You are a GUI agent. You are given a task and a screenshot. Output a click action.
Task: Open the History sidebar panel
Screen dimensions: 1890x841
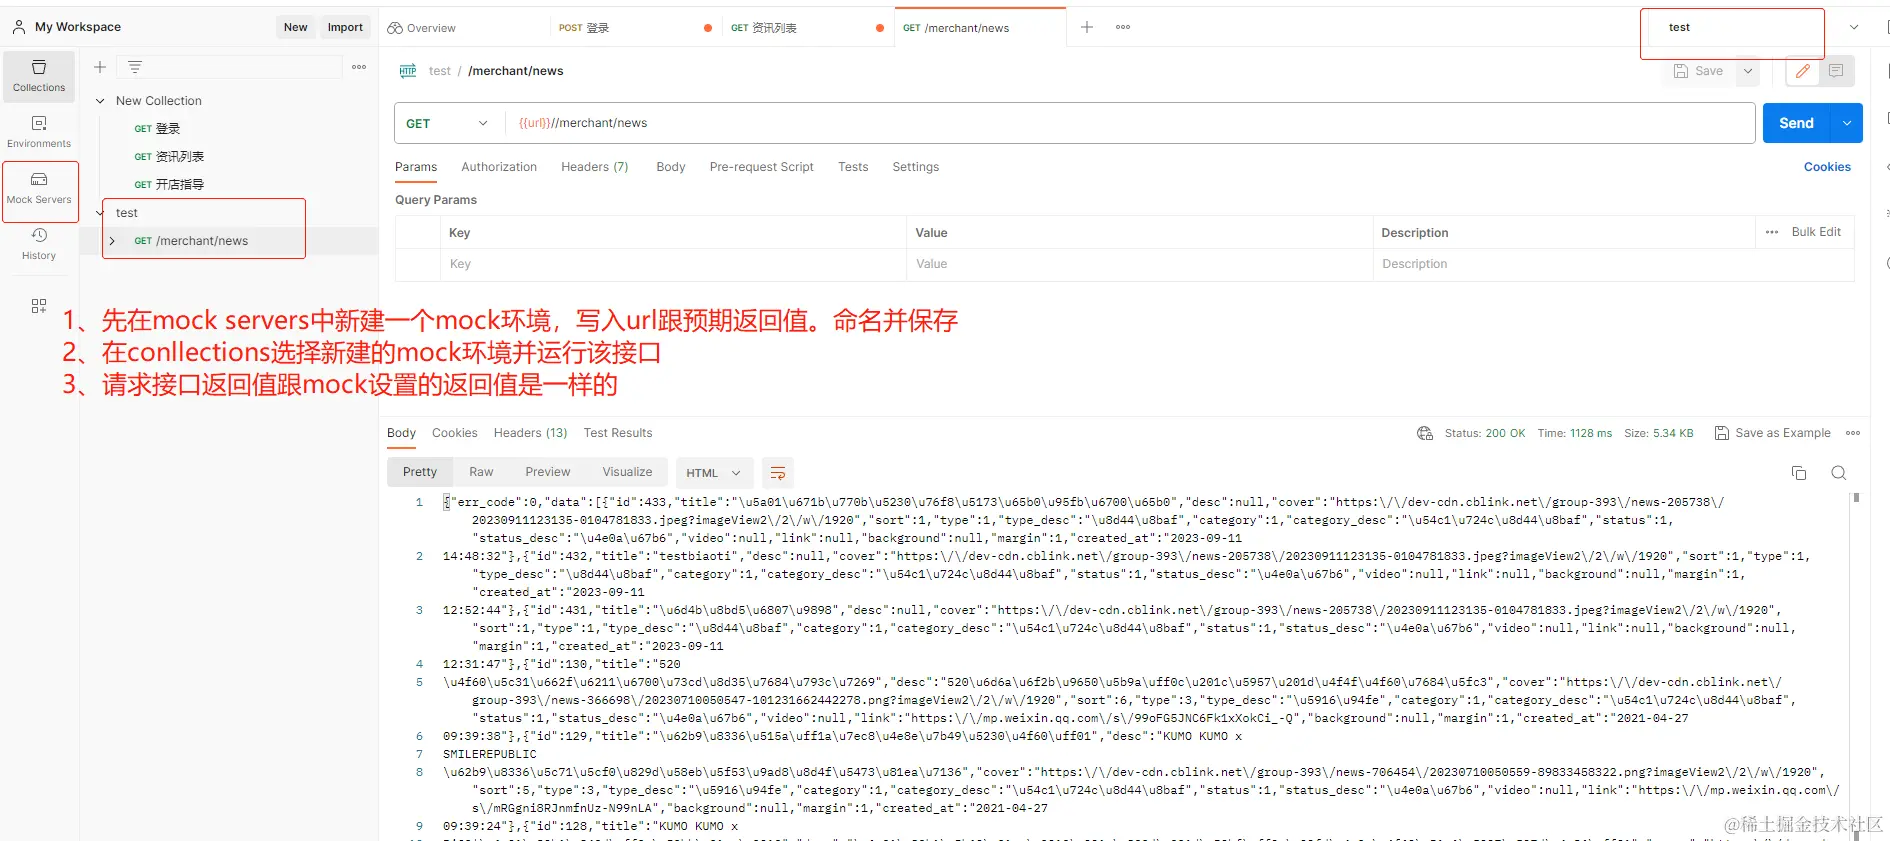tap(39, 244)
